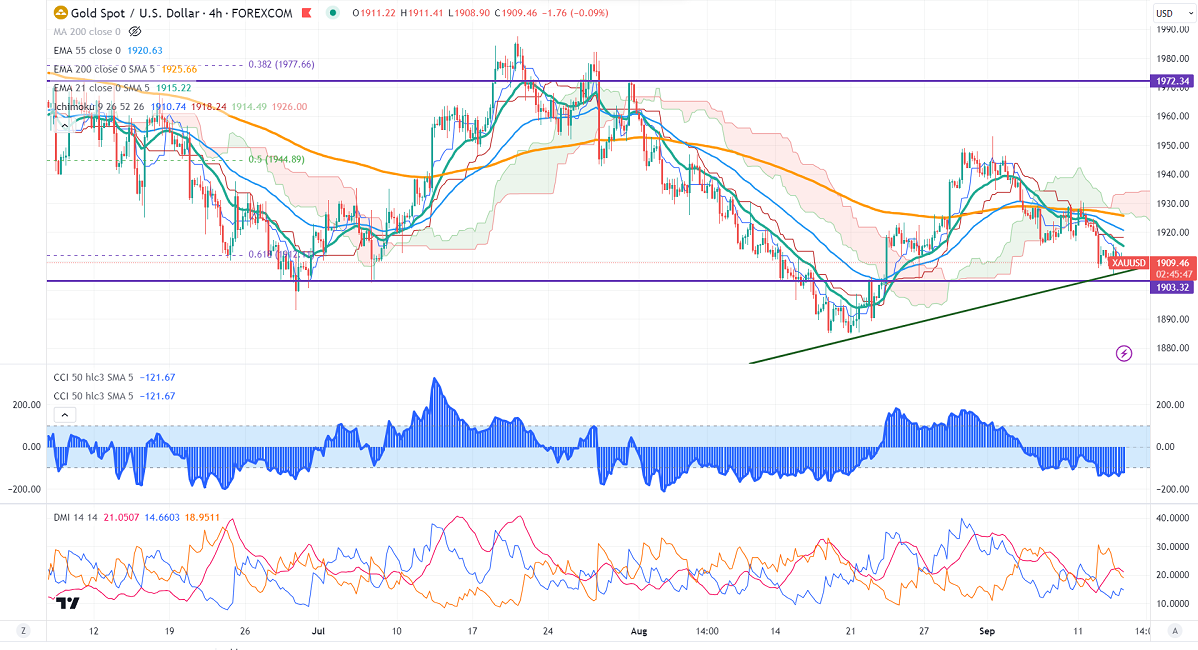Image resolution: width=1198 pixels, height=650 pixels.
Task: Click the red flag marker icon
Action: tap(306, 13)
